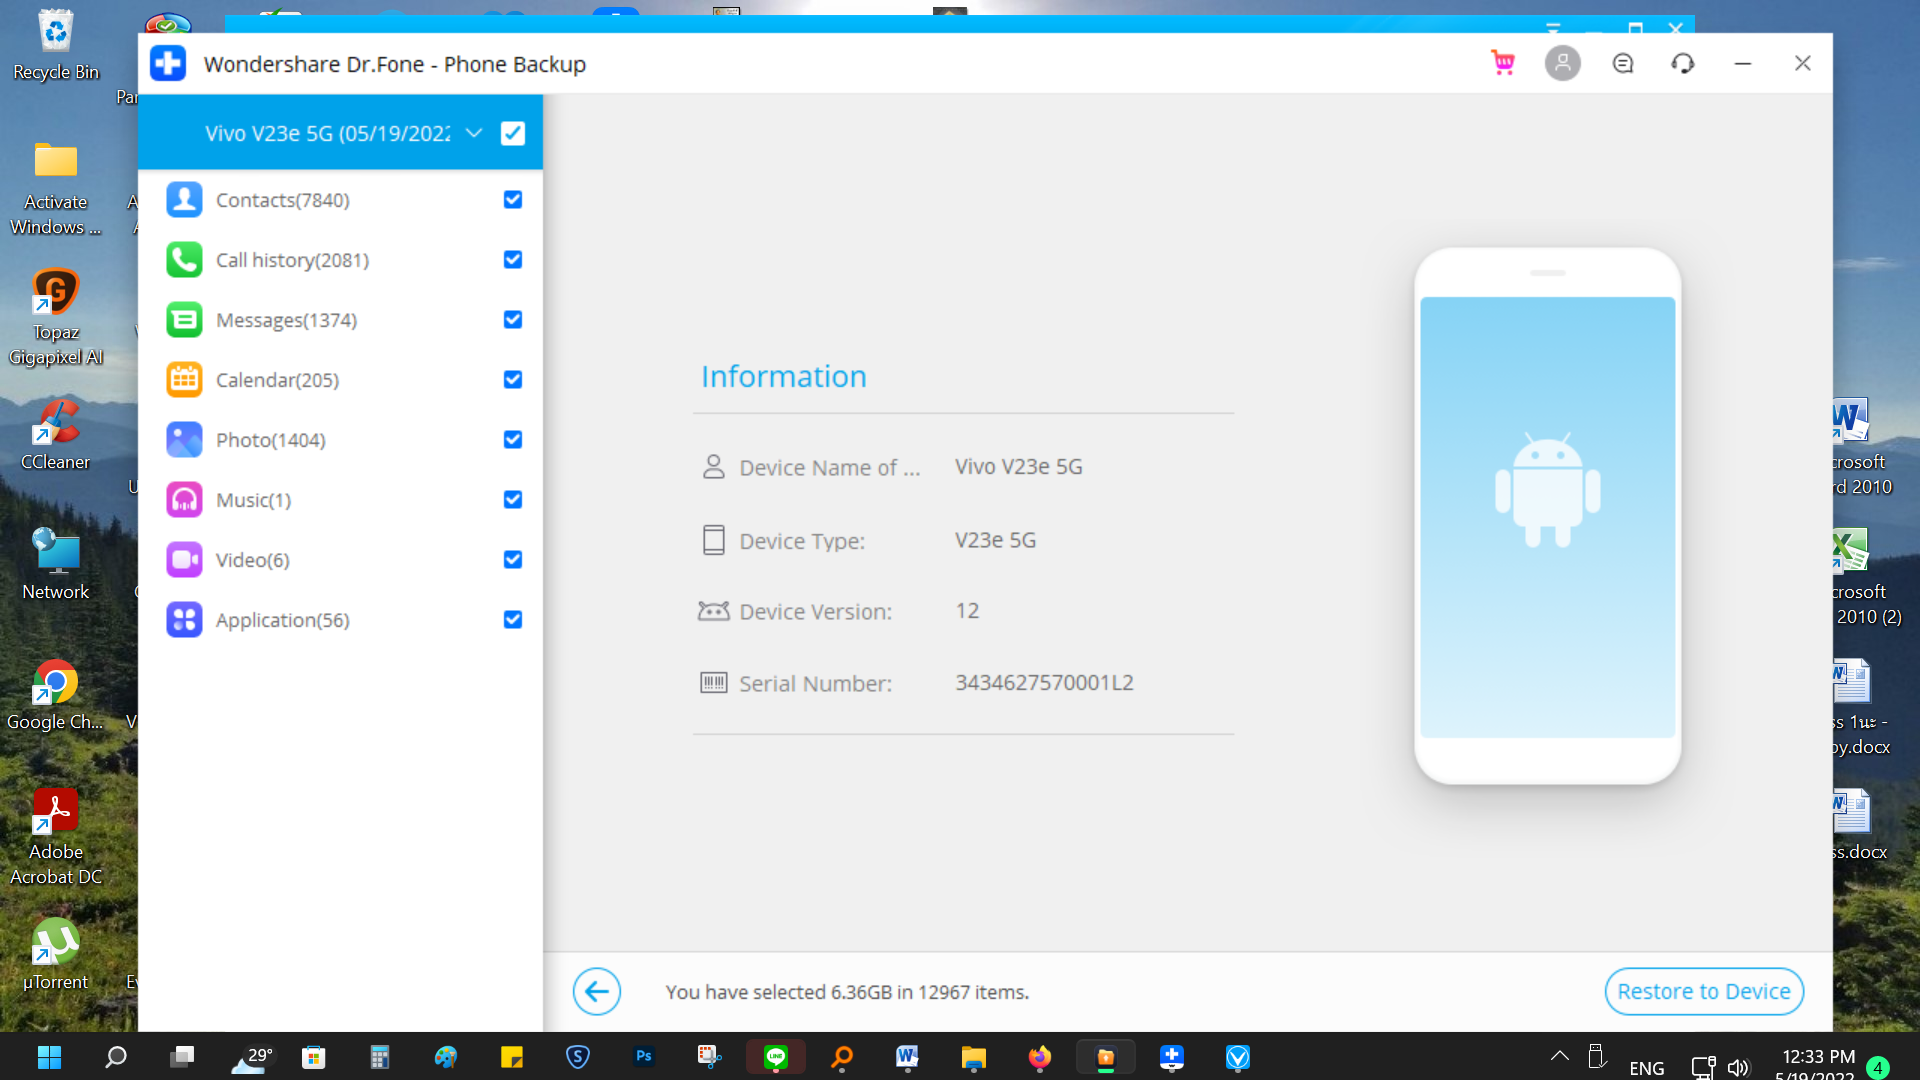Select Music(1) label

coord(253,500)
